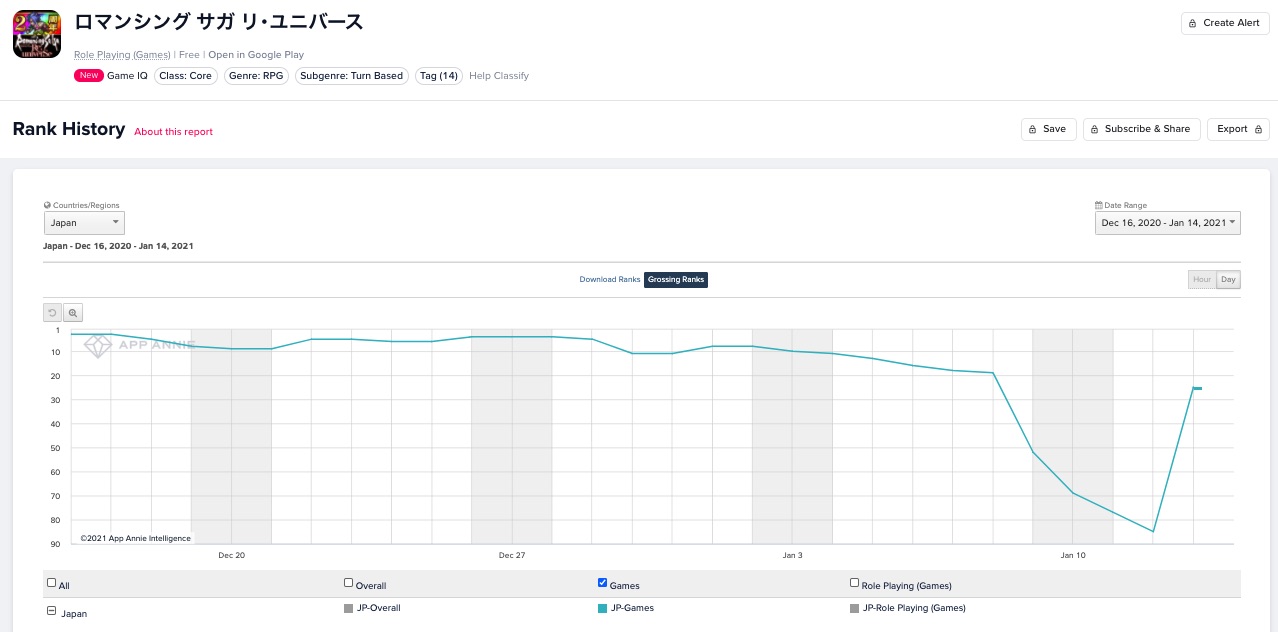1278x632 pixels.
Task: Open the Role Playing (Games) category link
Action: pos(122,55)
